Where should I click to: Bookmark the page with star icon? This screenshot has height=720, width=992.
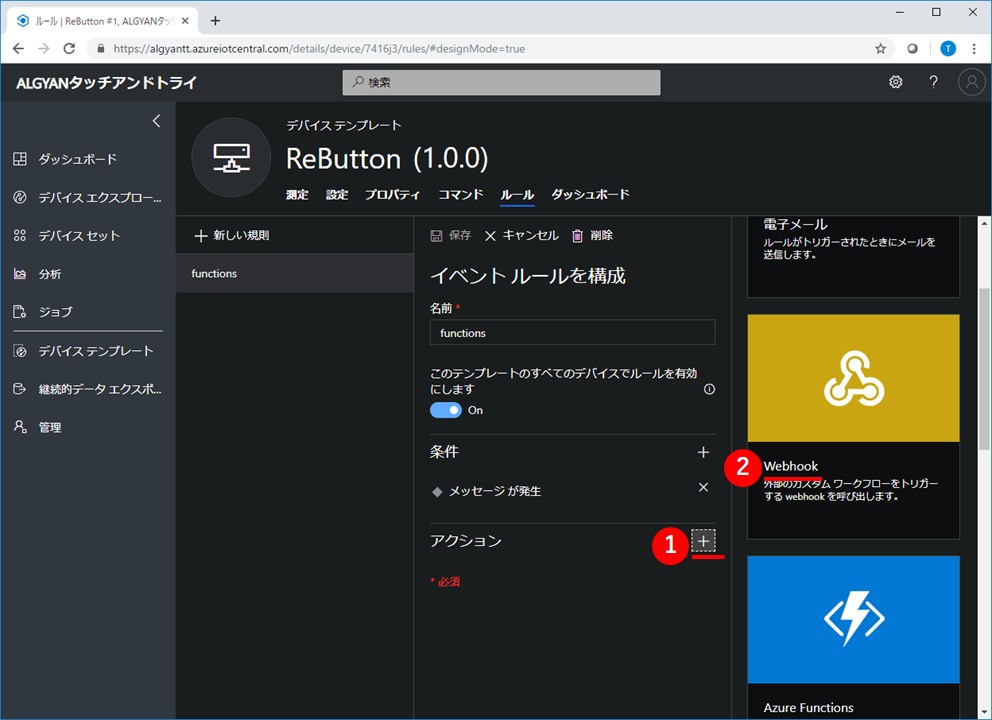[x=880, y=49]
